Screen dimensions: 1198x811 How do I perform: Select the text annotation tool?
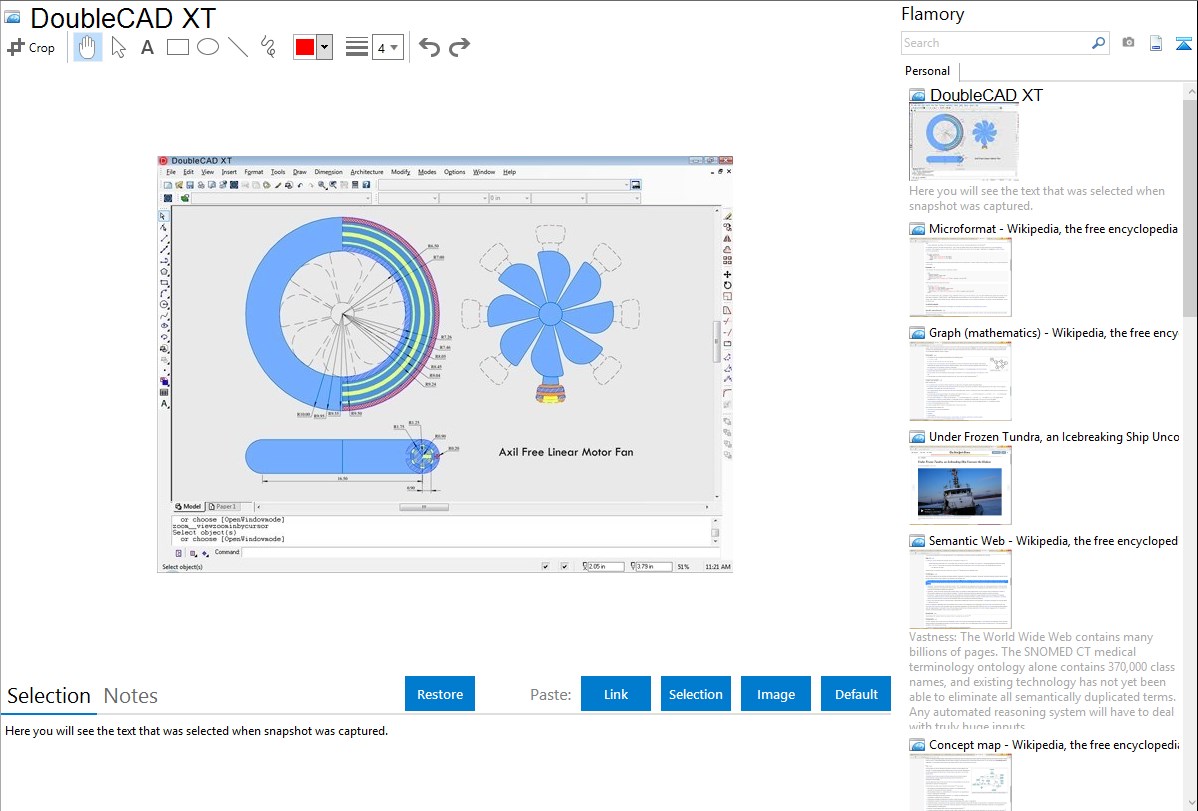tap(147, 47)
